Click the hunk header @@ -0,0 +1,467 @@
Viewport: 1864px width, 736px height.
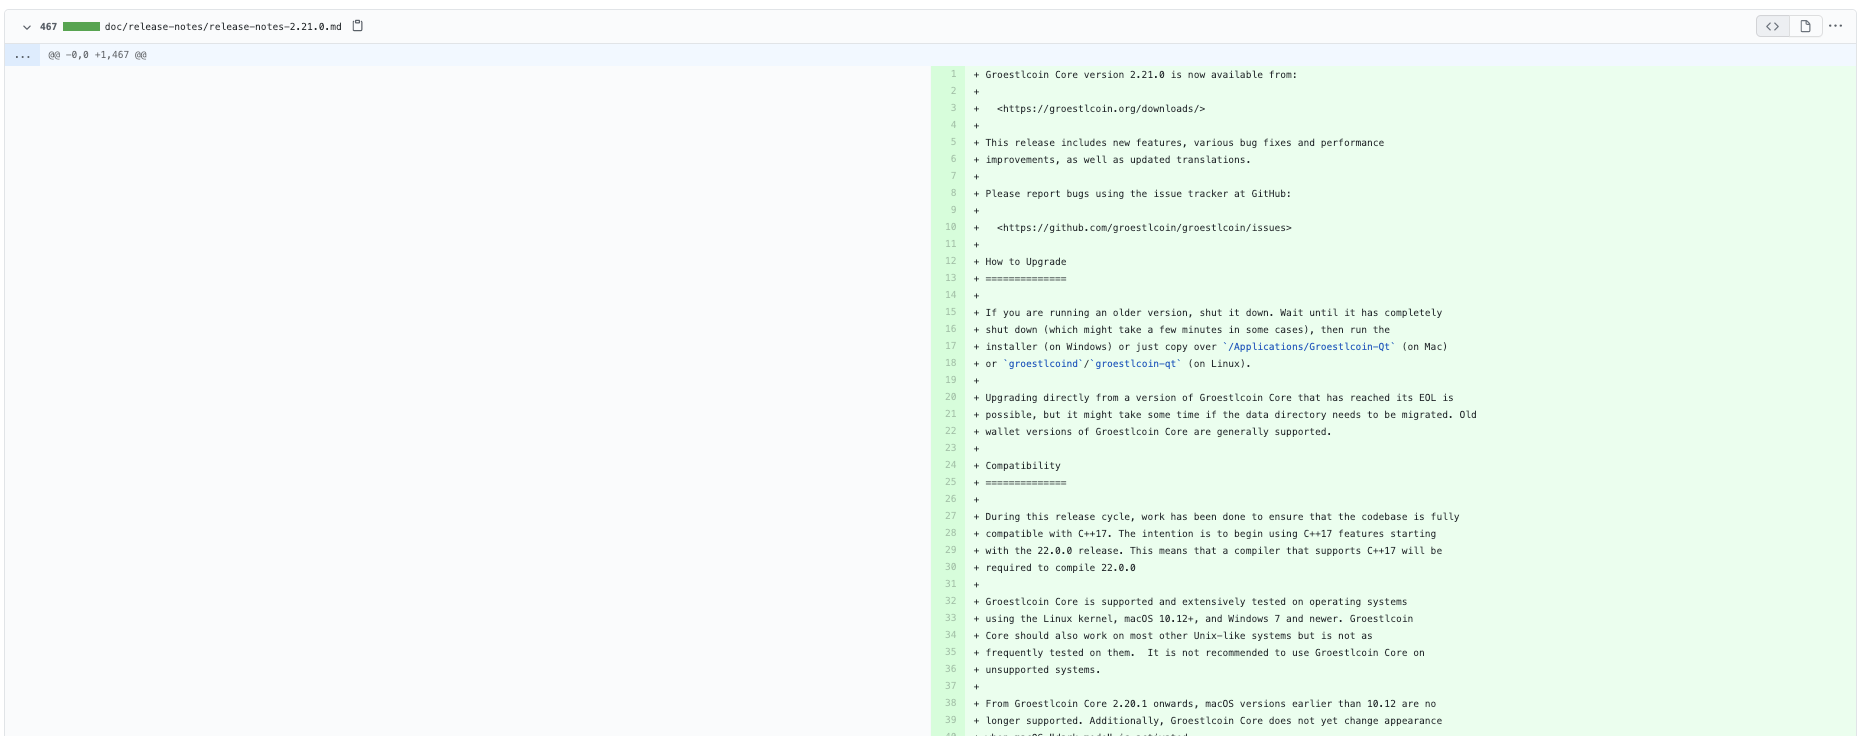point(98,55)
